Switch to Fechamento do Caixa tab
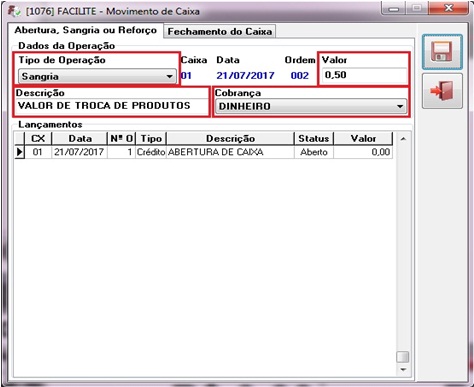This screenshot has width=474, height=387. tap(220, 31)
